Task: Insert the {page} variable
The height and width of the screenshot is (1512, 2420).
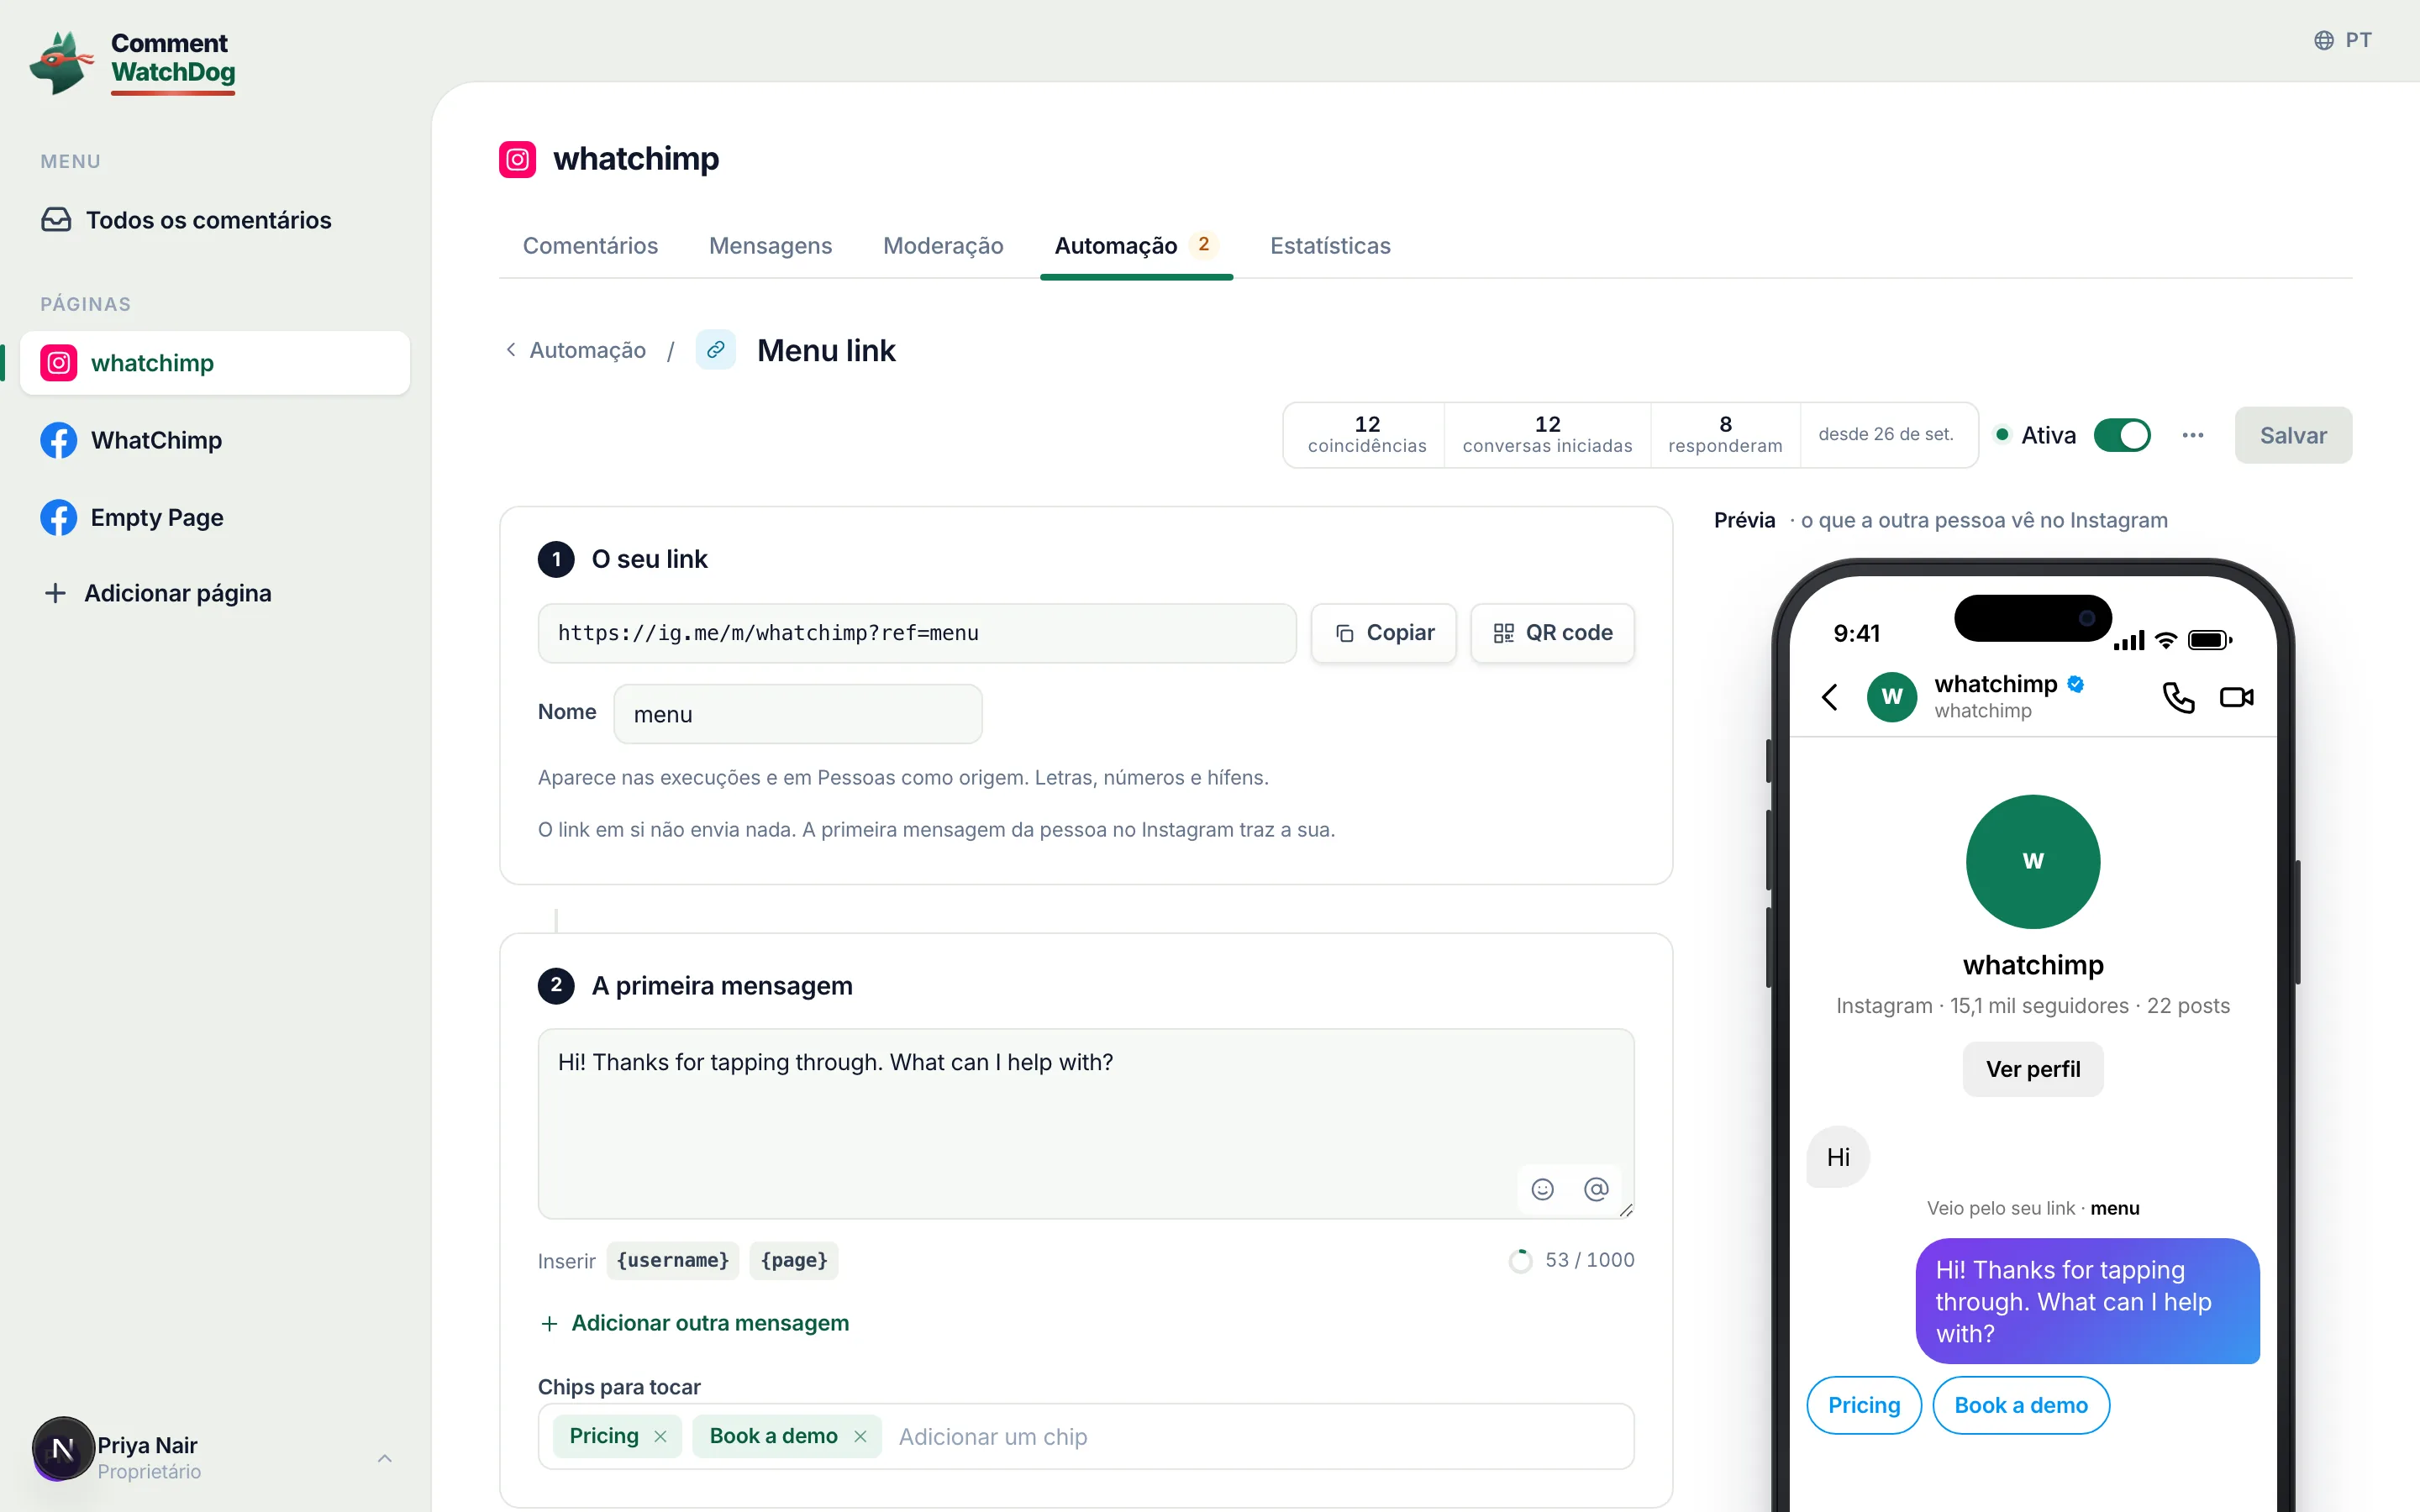Action: tap(794, 1260)
